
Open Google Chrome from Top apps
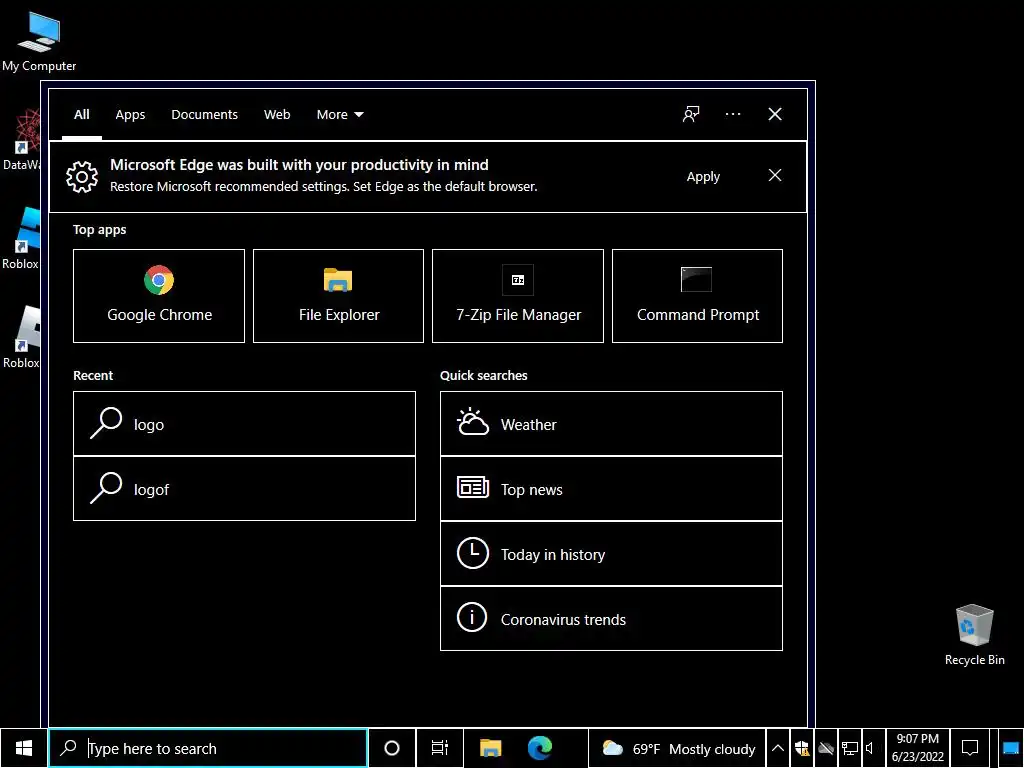click(159, 296)
